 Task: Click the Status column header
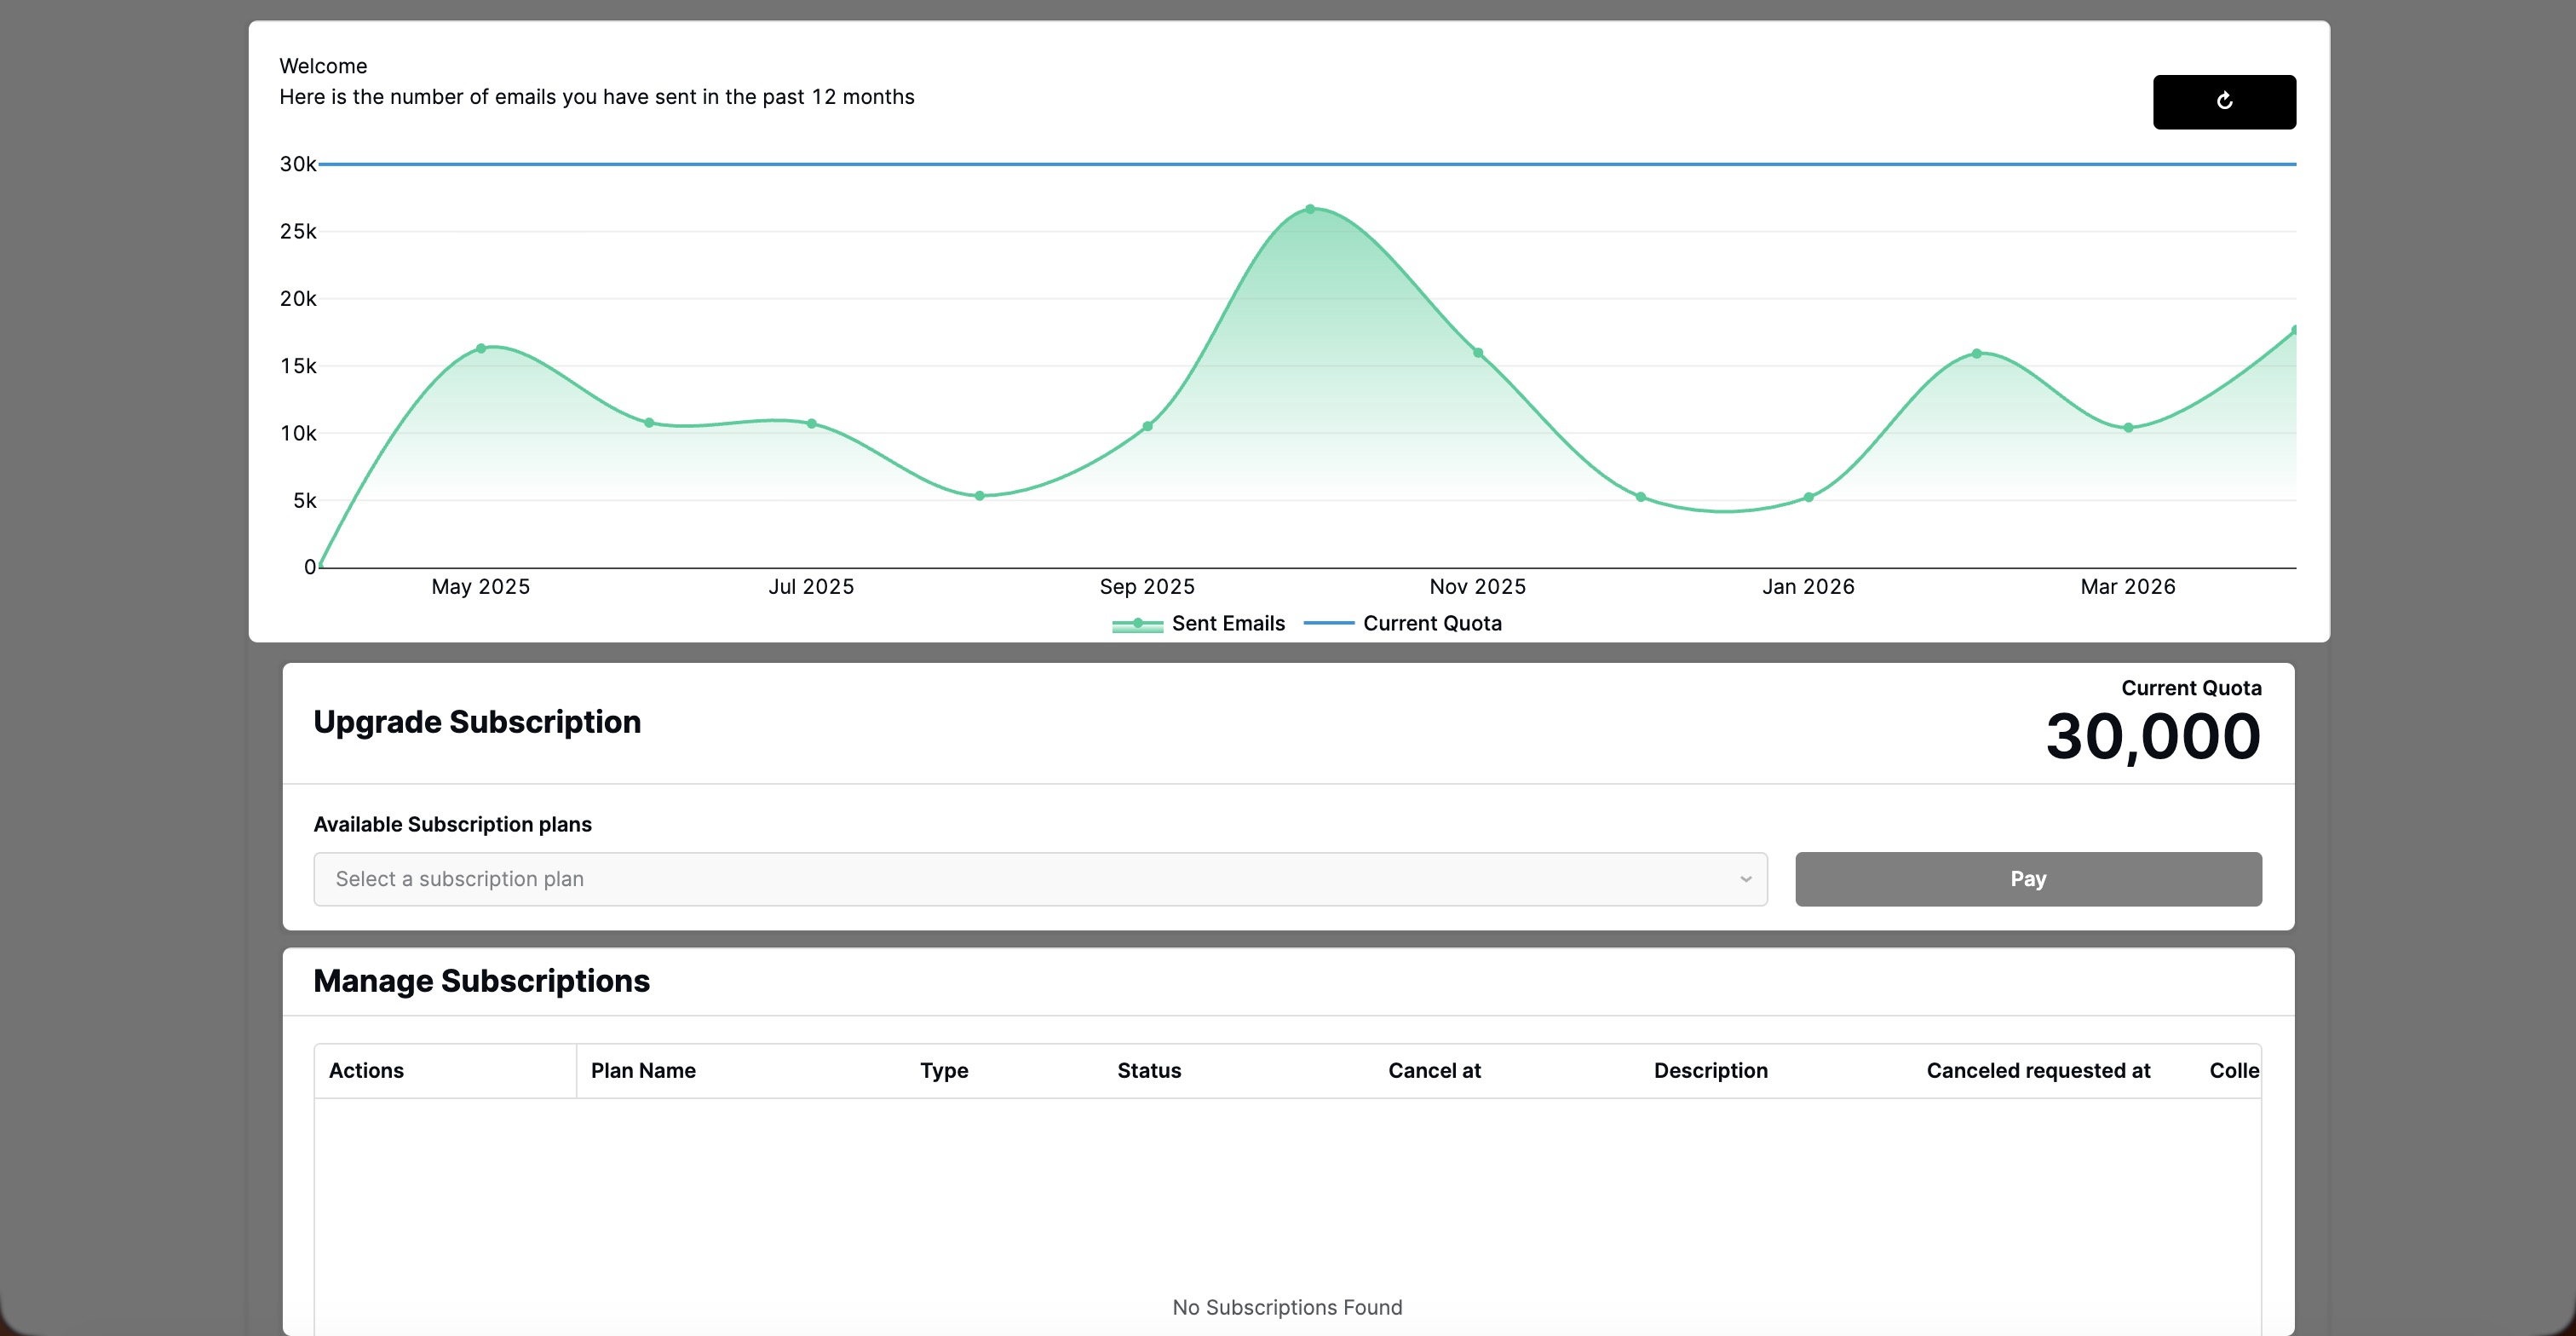tap(1148, 1070)
